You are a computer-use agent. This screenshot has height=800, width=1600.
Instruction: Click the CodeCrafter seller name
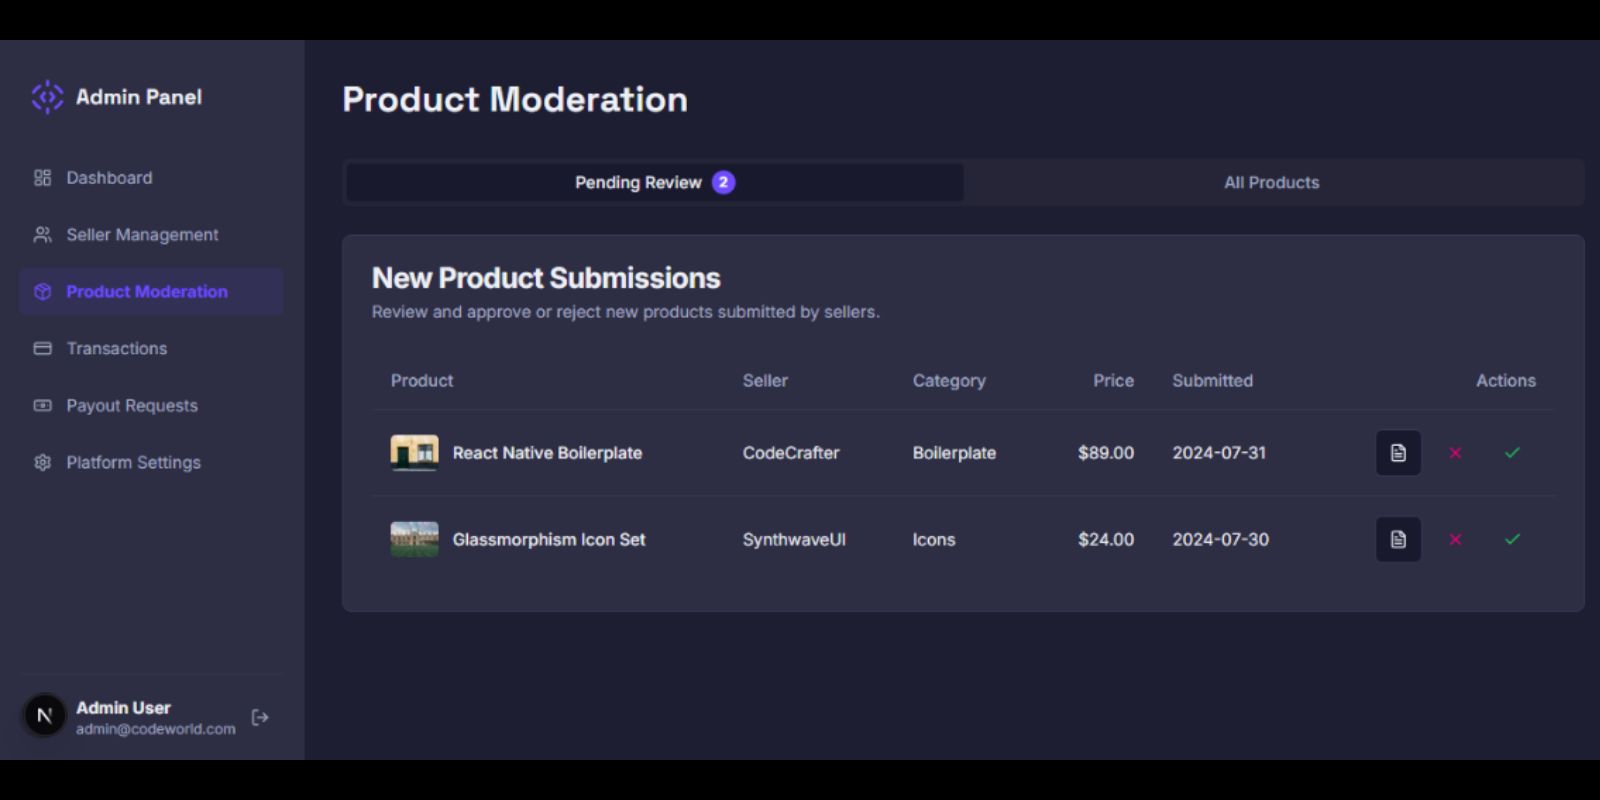[790, 453]
